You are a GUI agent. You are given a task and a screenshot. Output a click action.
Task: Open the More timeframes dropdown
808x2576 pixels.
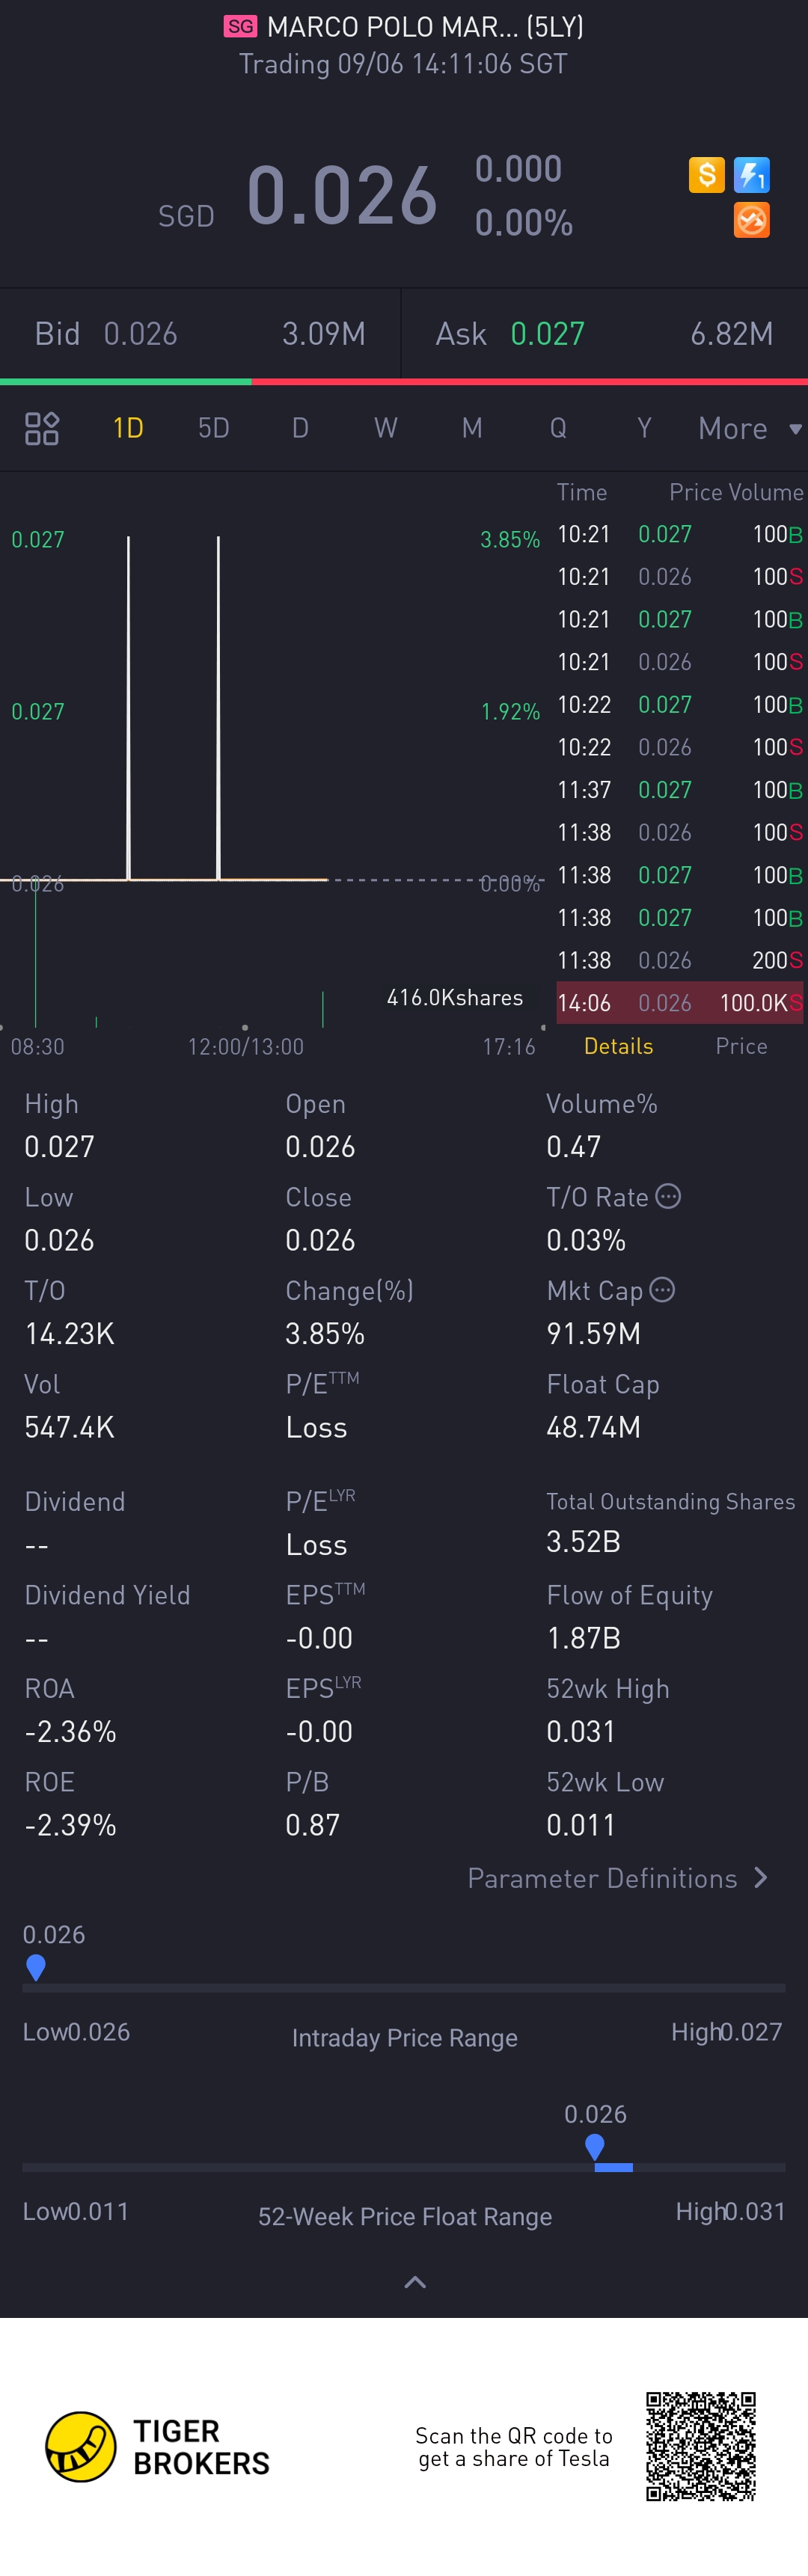[x=749, y=429]
